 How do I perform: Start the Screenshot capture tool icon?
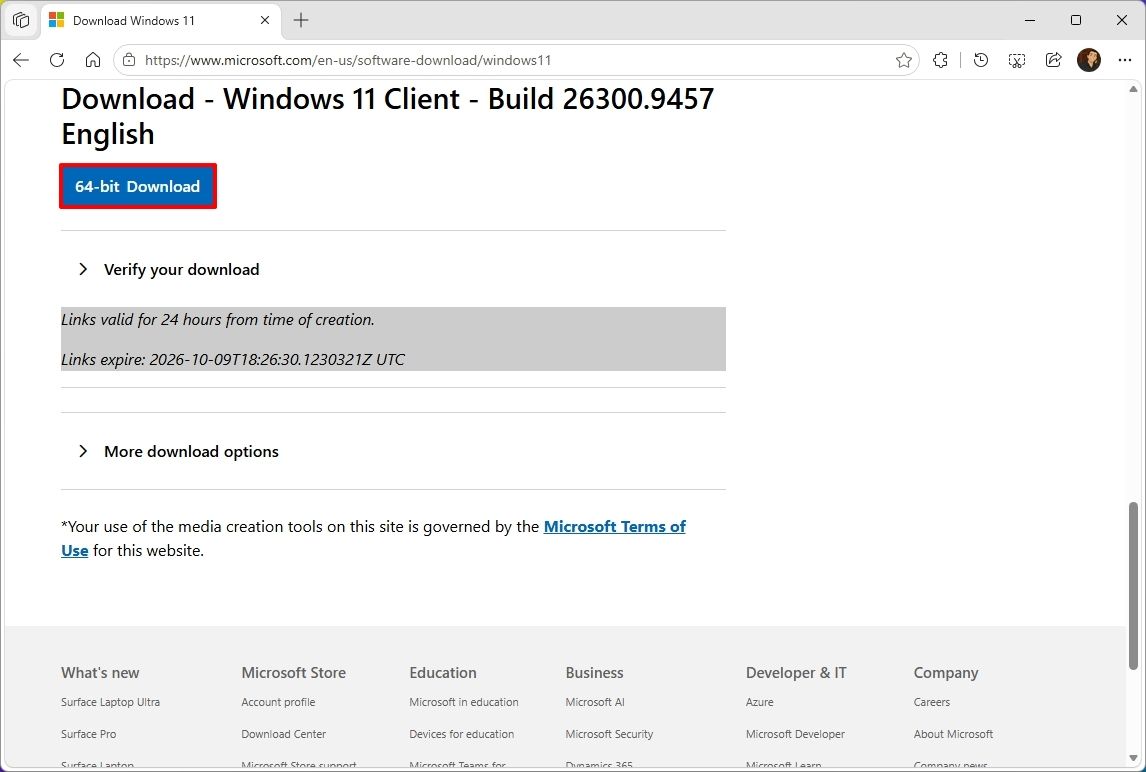[1017, 60]
